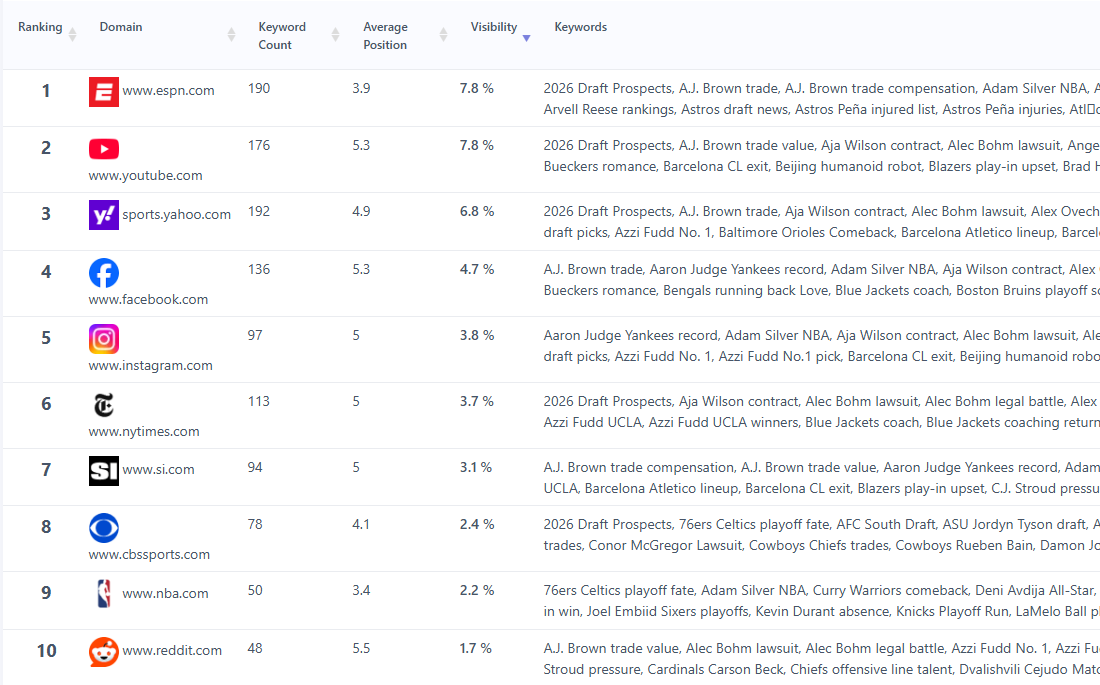
Task: Select the www.nytimes.com domain text
Action: [144, 432]
